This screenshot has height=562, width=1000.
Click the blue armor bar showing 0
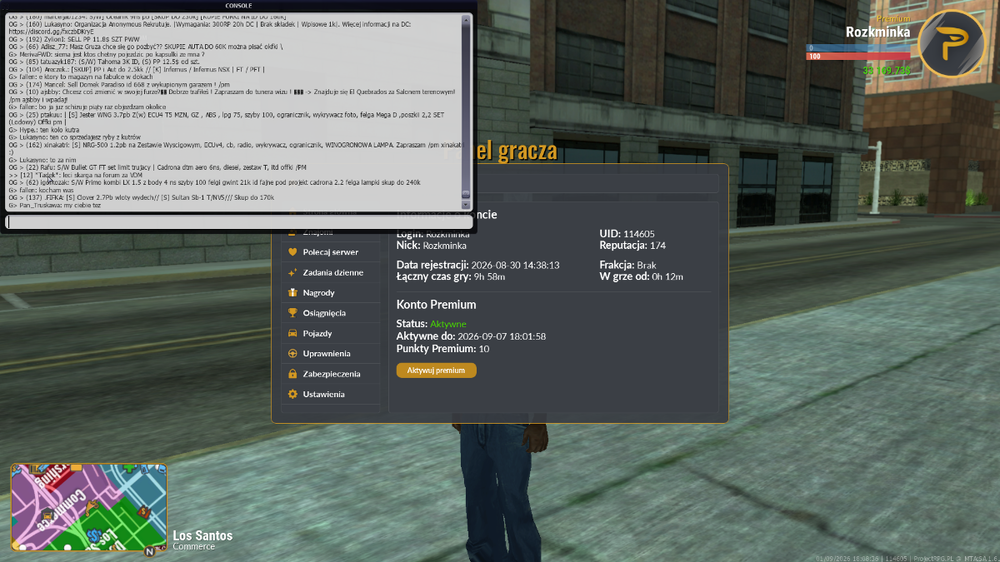coord(858,48)
